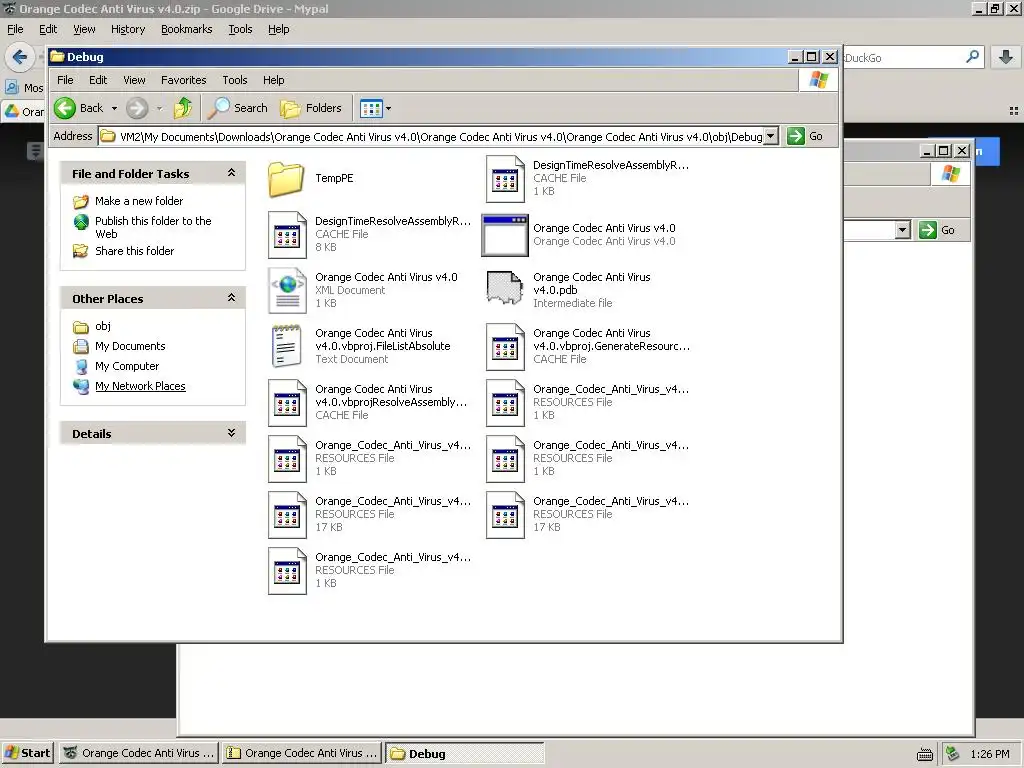Click browser back arrow in Mypal
This screenshot has height=768, width=1024.
click(x=20, y=57)
